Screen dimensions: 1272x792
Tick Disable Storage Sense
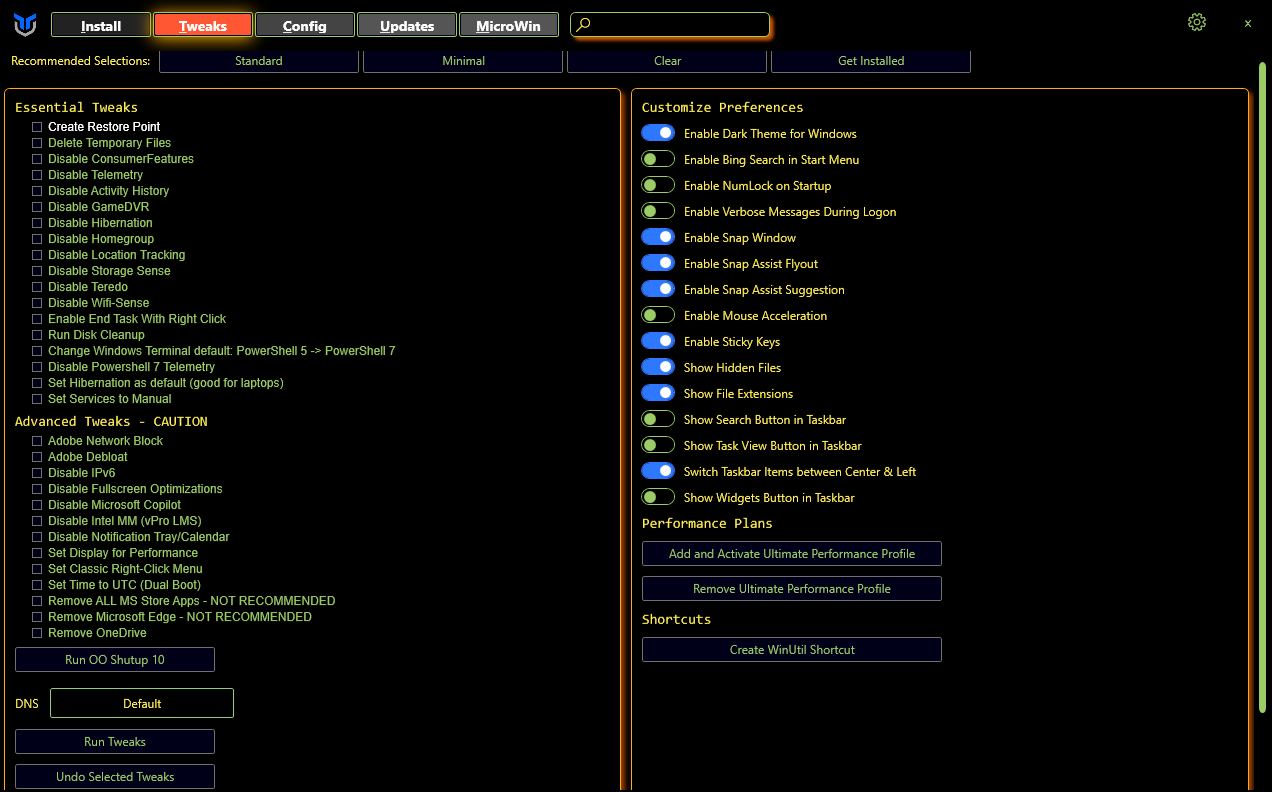click(37, 271)
